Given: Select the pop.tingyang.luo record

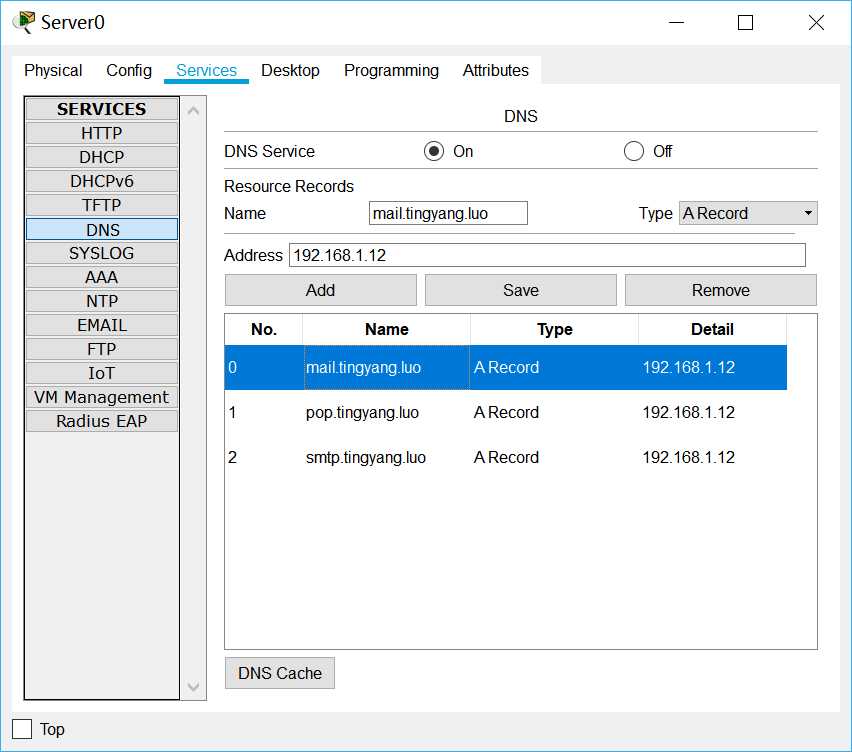Looking at the screenshot, I should point(506,412).
